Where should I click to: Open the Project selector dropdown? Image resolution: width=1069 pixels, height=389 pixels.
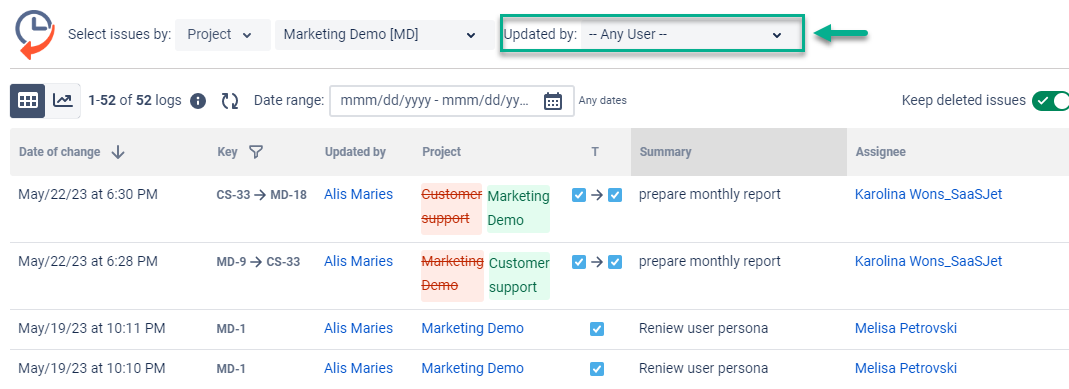[223, 35]
